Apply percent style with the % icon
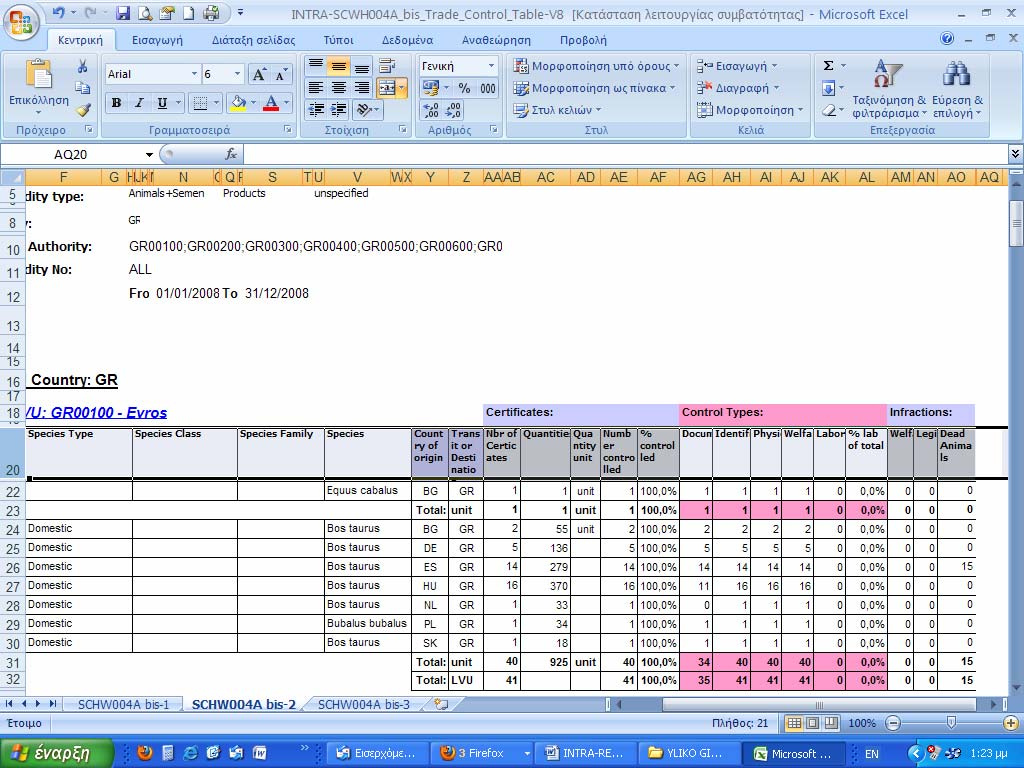Viewport: 1024px width, 768px height. [x=464, y=88]
